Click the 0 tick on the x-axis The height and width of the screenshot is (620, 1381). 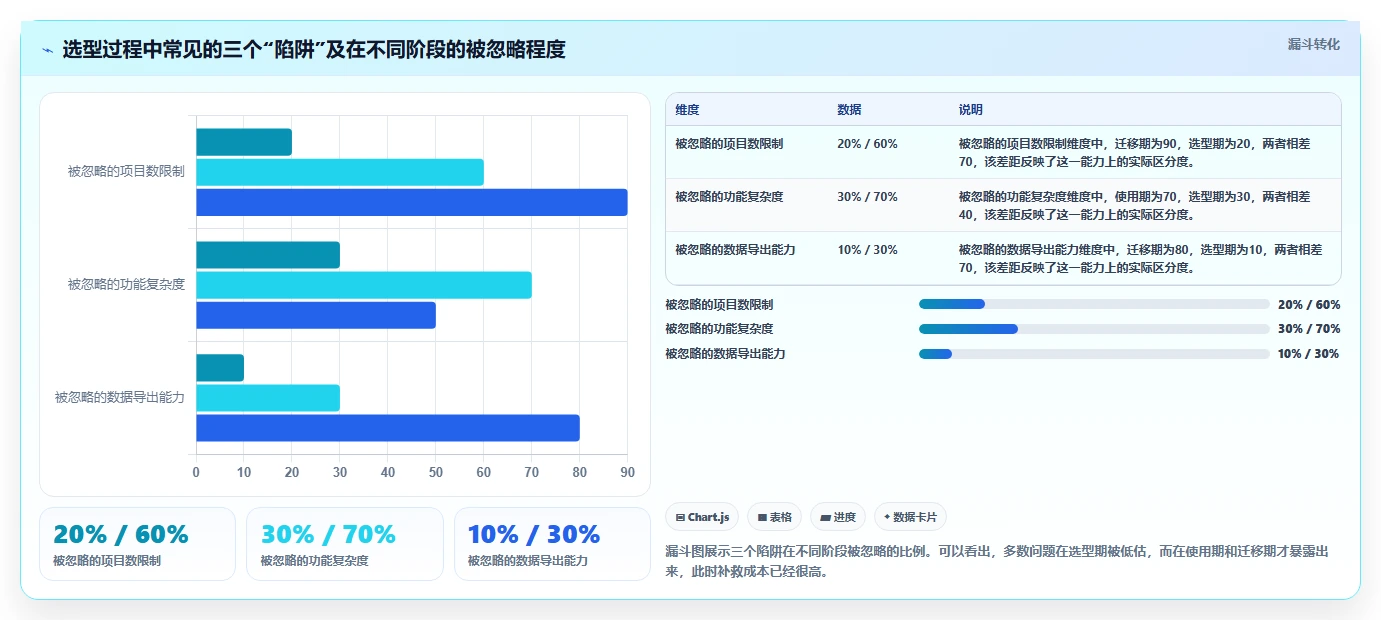196,472
